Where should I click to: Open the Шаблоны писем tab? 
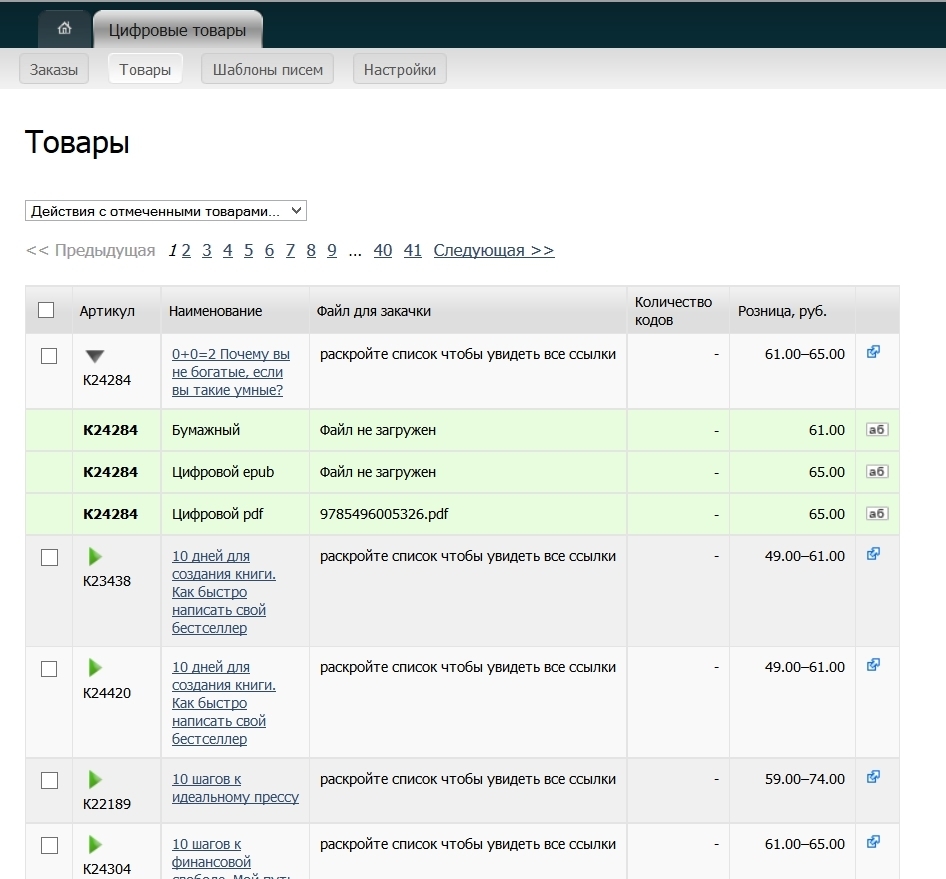pos(267,70)
